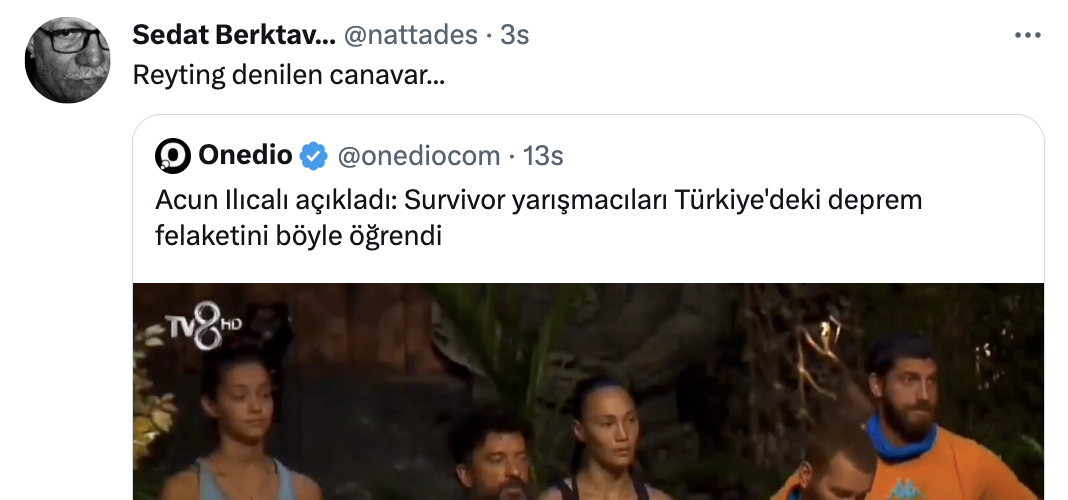Open the Sedat Berktav display name link
This screenshot has width=1068, height=500.
(233, 35)
